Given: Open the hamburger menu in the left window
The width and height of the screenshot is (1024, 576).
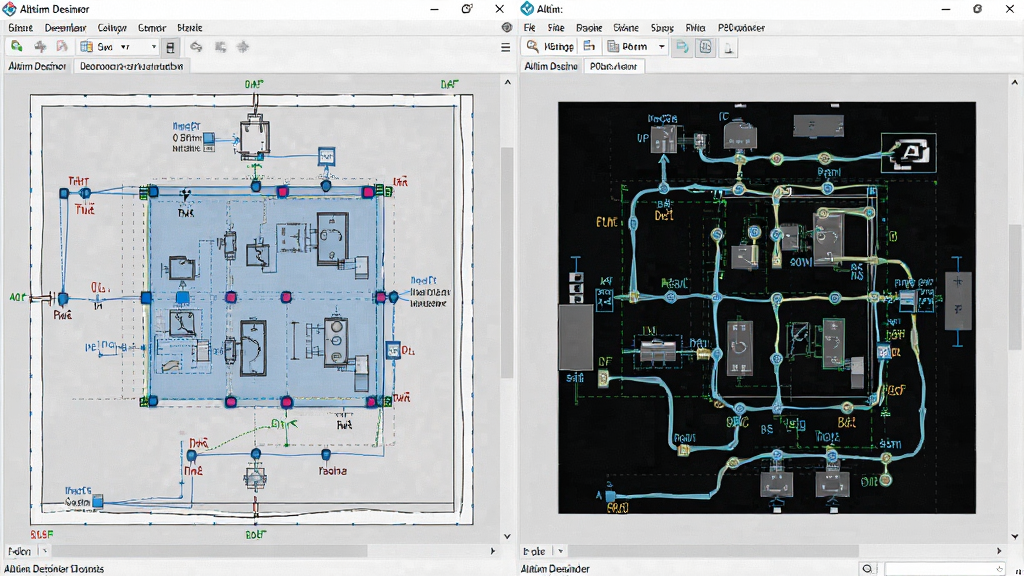Looking at the screenshot, I should [x=505, y=47].
